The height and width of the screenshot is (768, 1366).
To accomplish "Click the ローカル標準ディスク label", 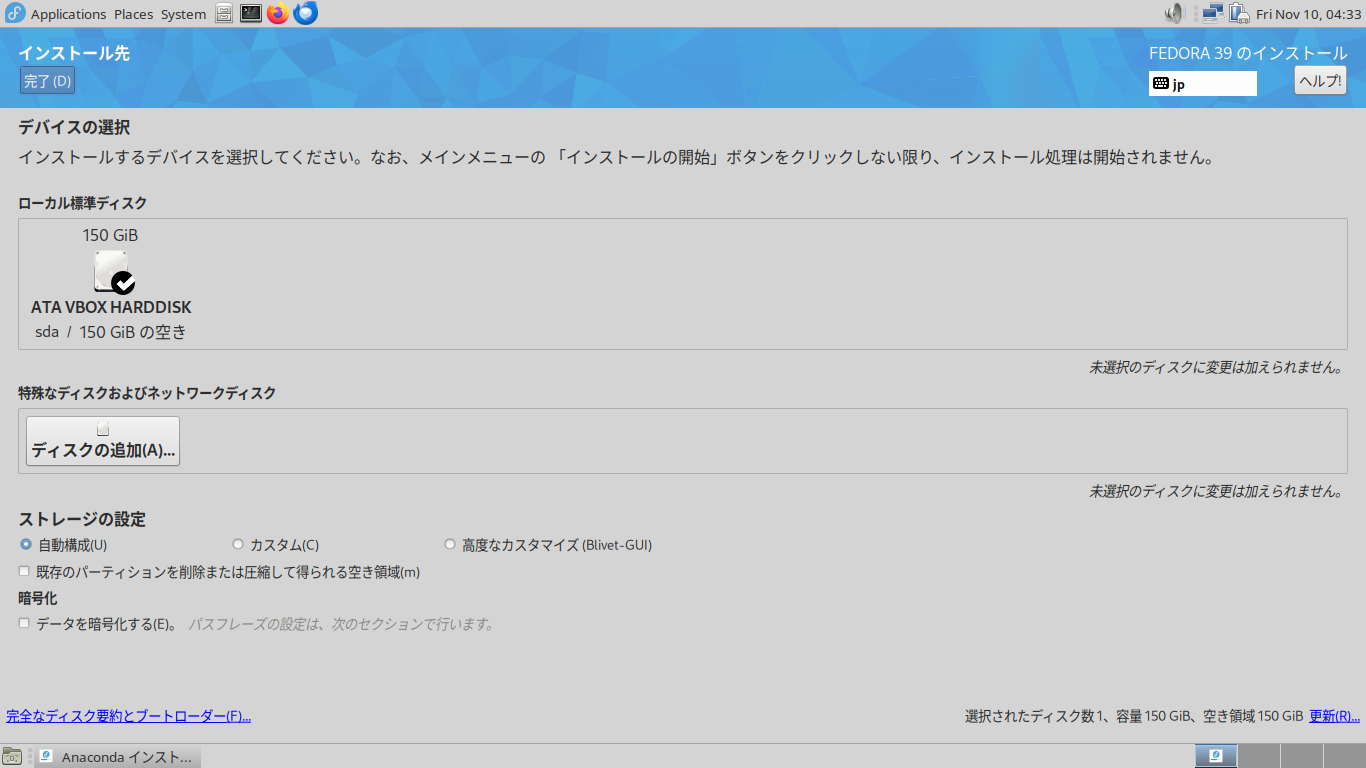I will point(82,203).
